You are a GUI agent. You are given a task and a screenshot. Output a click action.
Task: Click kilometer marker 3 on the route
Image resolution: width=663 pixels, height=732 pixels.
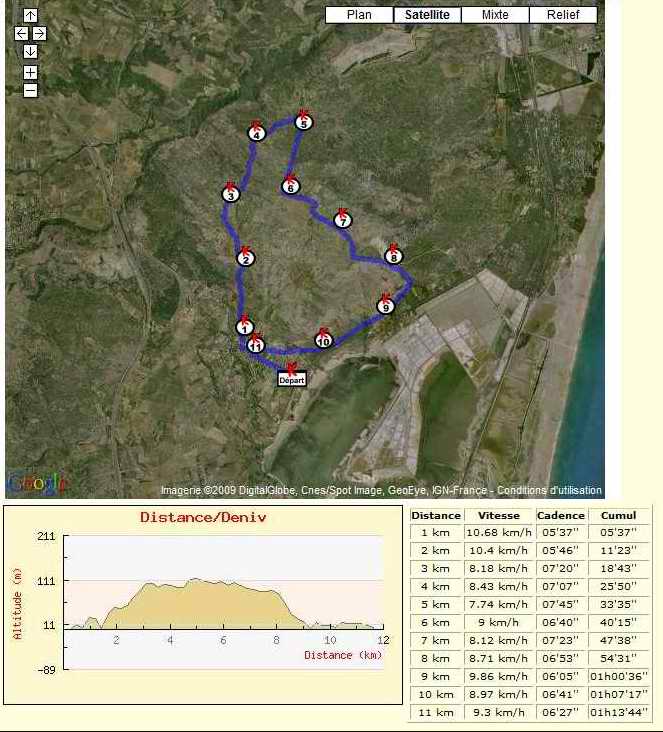(x=231, y=193)
